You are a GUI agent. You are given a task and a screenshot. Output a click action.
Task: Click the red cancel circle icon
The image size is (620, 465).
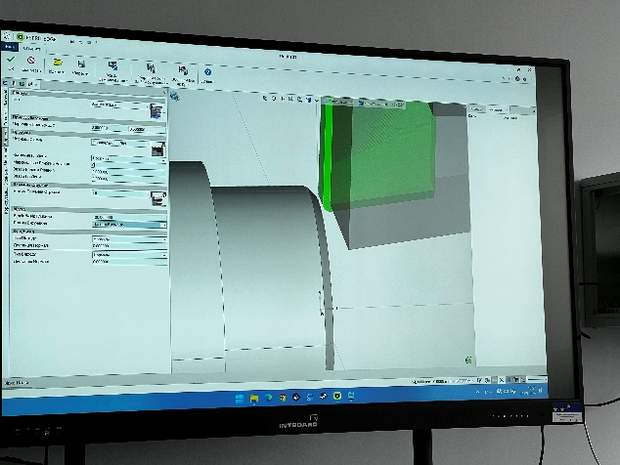pyautogui.click(x=31, y=60)
